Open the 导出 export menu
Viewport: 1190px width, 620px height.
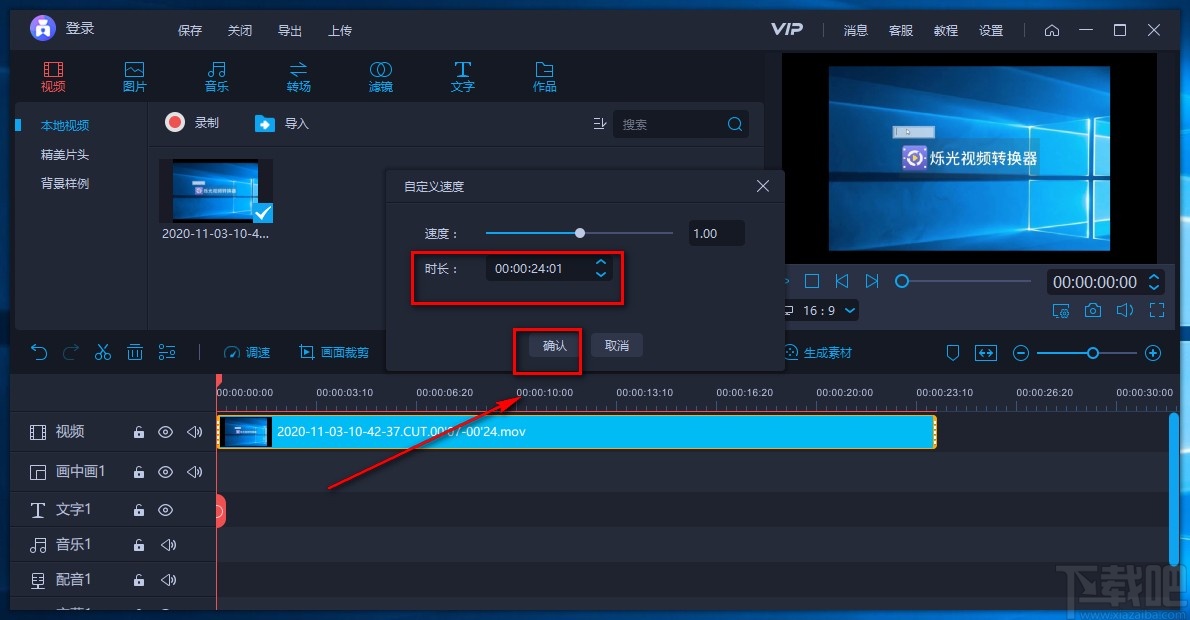289,30
